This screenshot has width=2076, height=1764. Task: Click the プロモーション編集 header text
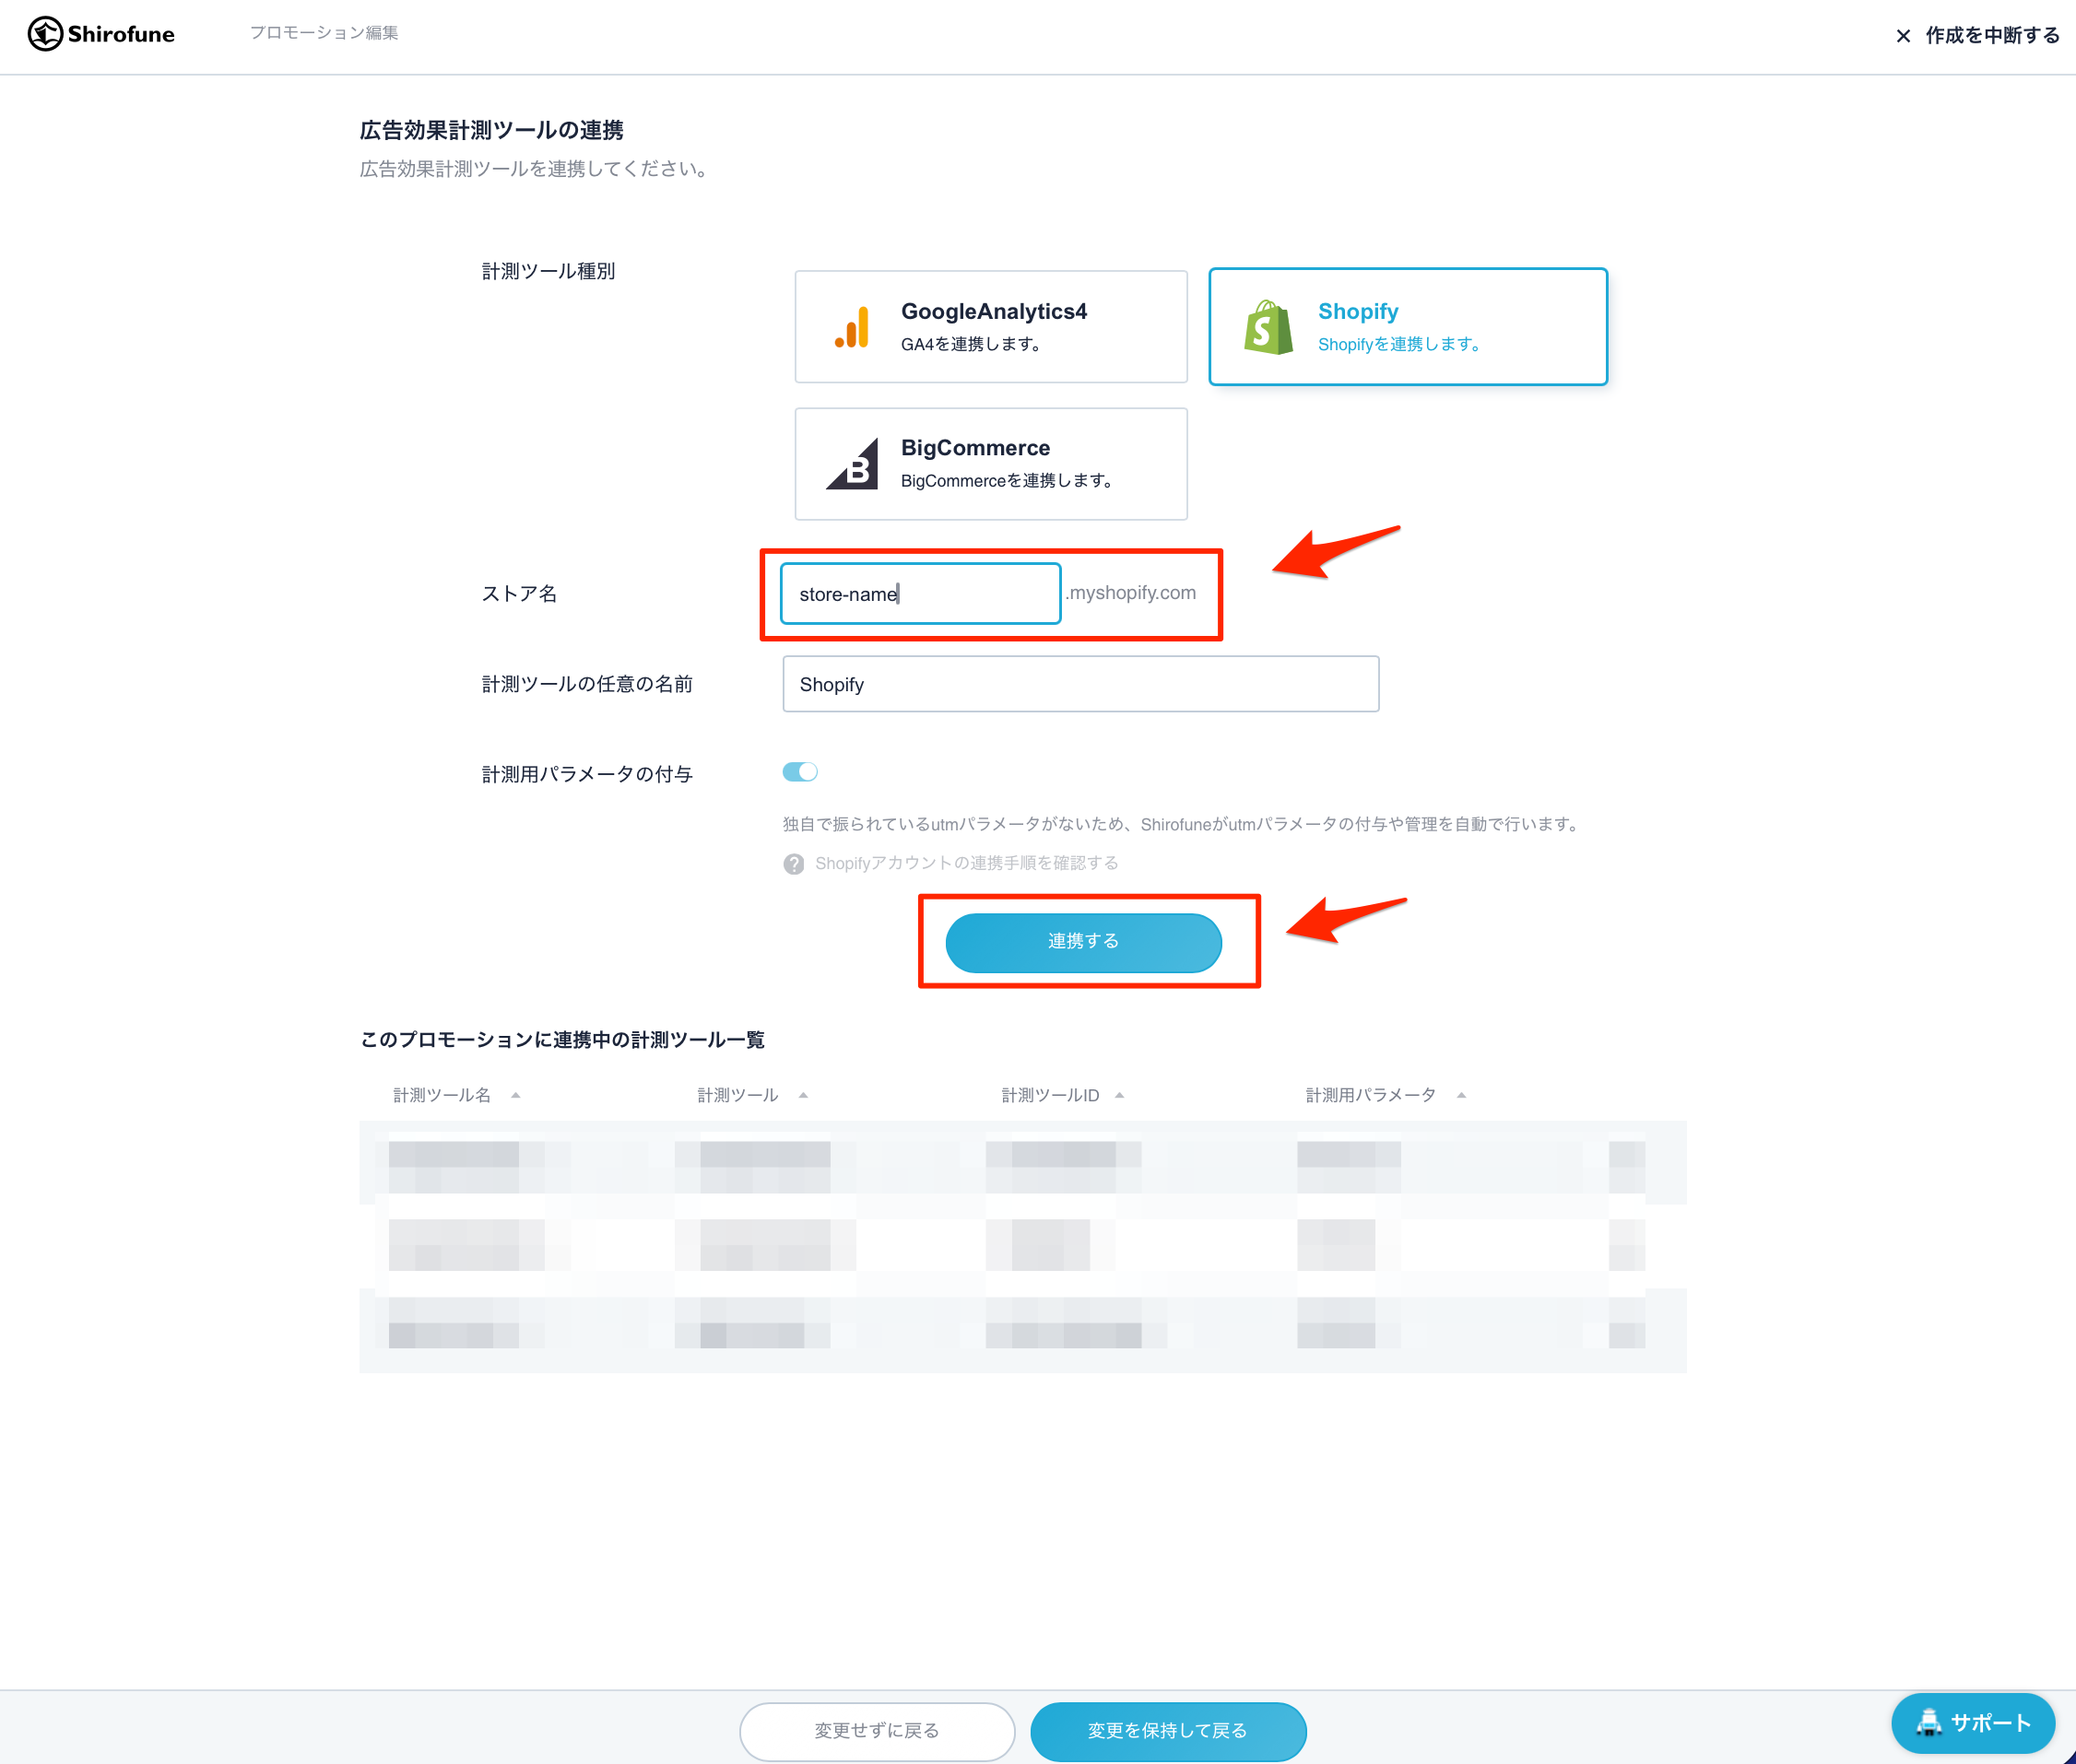click(324, 33)
